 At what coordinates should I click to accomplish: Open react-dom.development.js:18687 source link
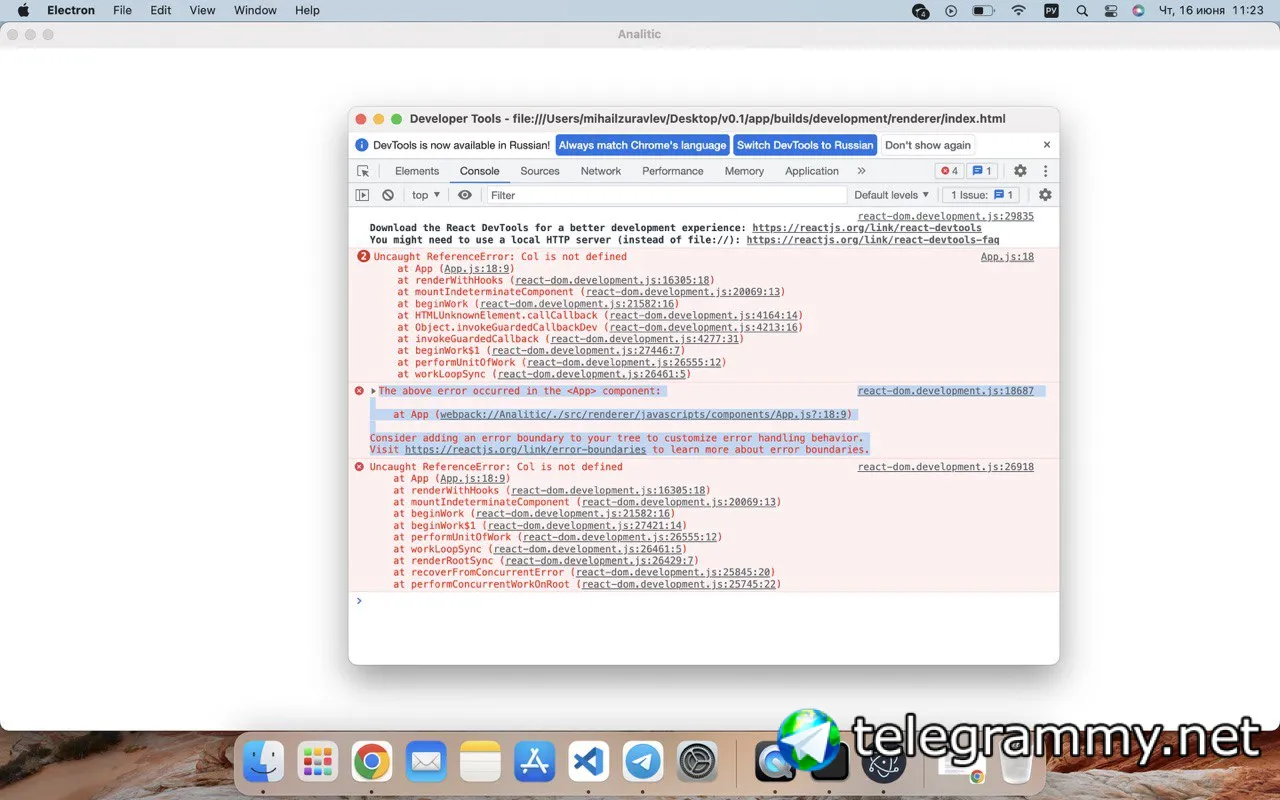(x=946, y=391)
